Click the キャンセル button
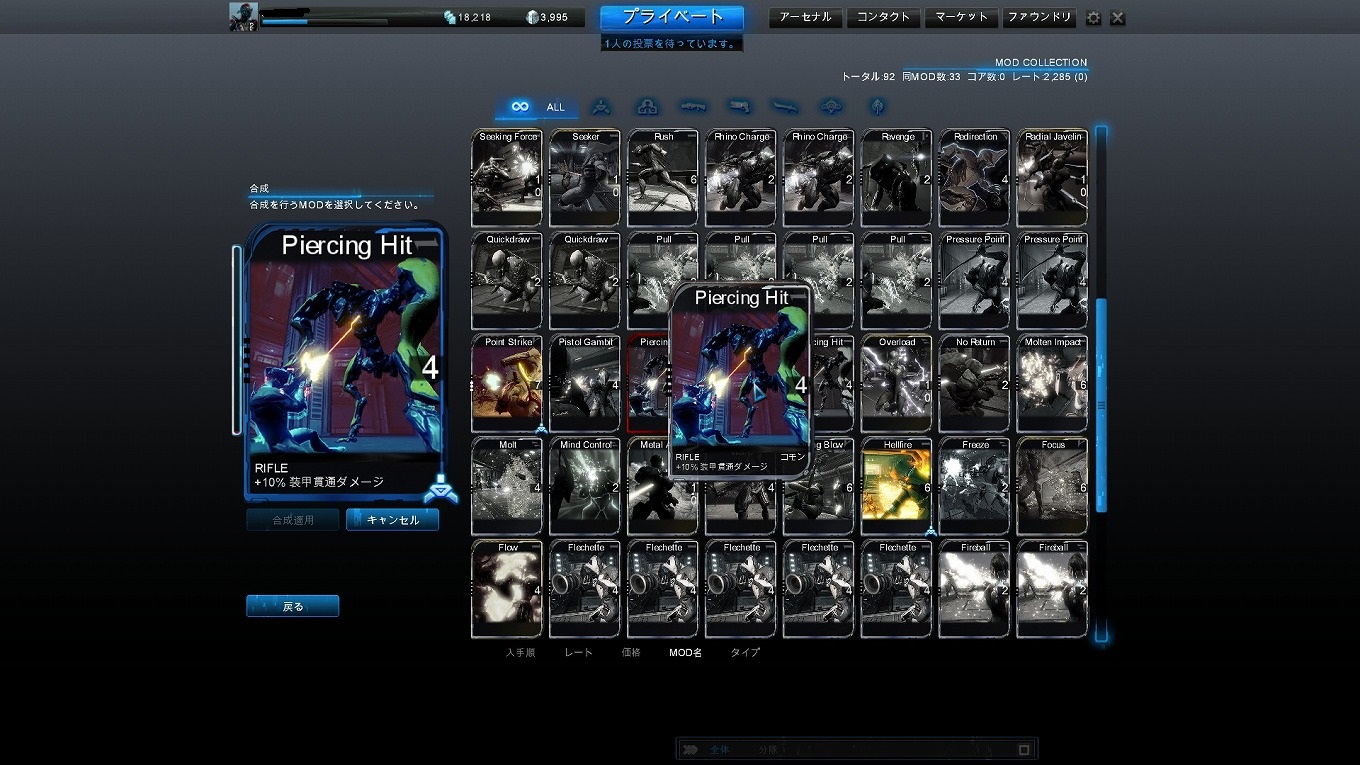1360x765 pixels. pyautogui.click(x=392, y=520)
